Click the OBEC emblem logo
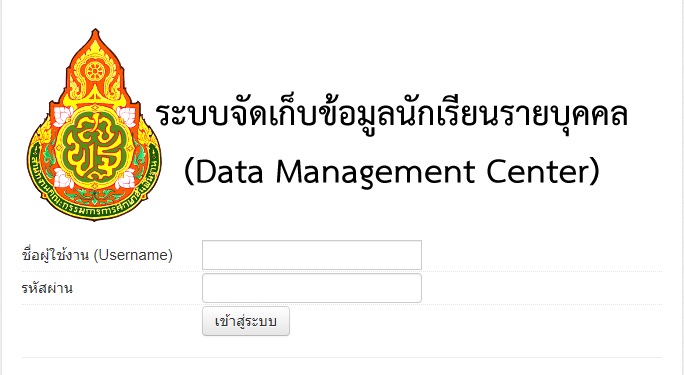The image size is (684, 375). pos(94,124)
